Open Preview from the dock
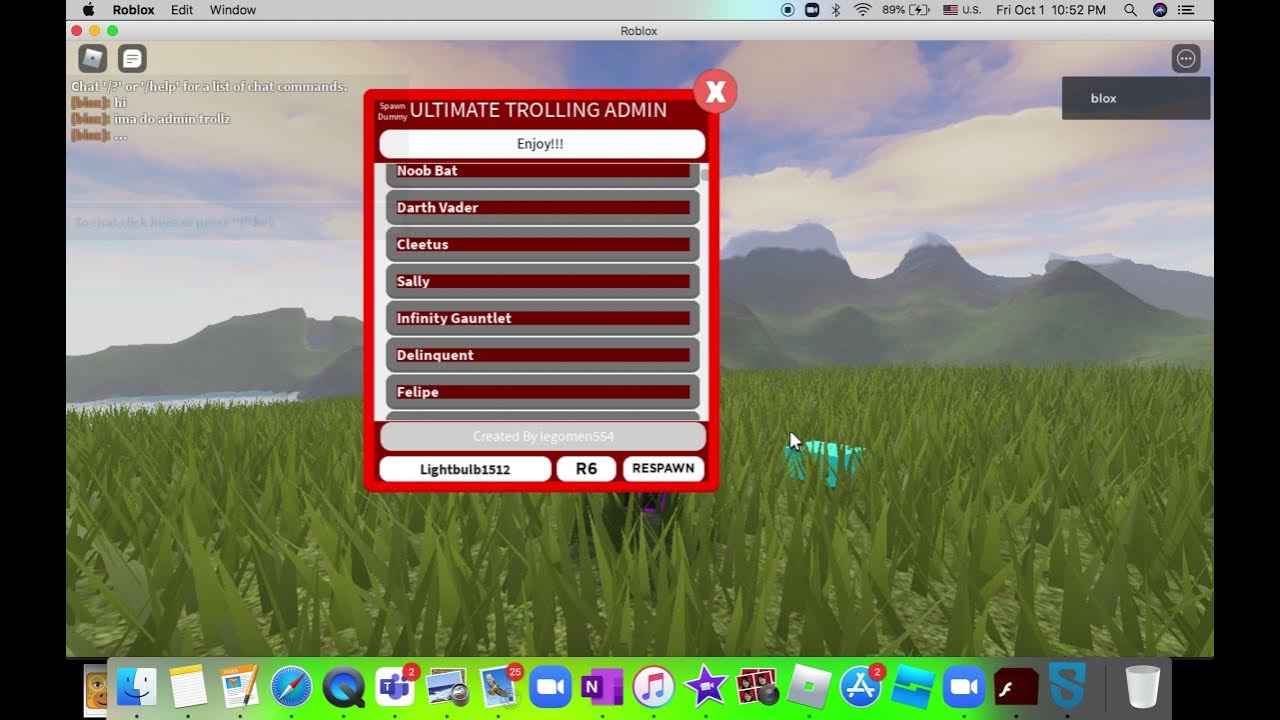The height and width of the screenshot is (720, 1280). (446, 687)
